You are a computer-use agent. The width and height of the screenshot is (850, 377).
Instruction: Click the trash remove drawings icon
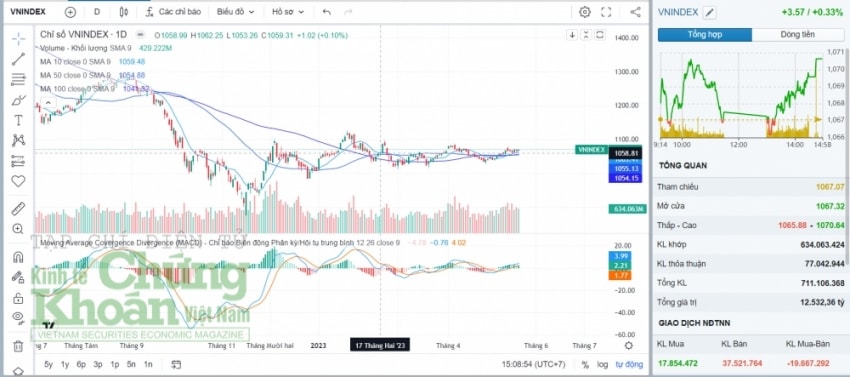pos(18,346)
